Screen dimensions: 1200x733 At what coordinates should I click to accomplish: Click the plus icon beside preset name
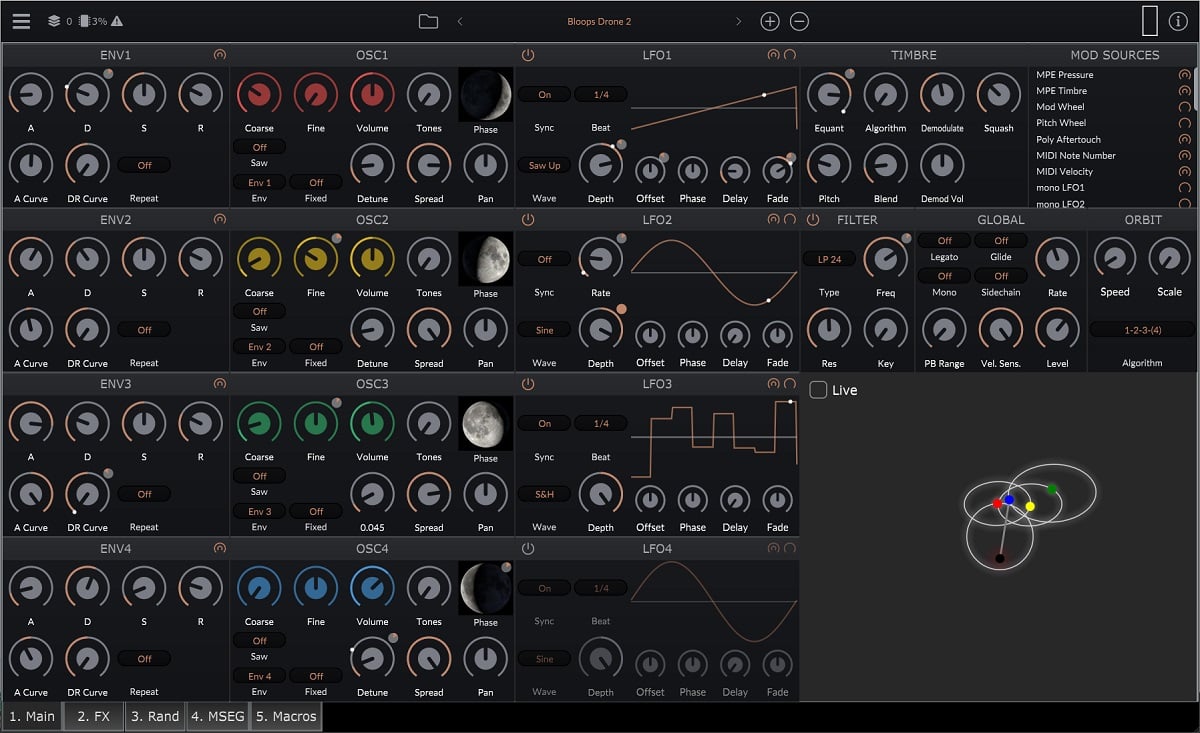tap(769, 21)
